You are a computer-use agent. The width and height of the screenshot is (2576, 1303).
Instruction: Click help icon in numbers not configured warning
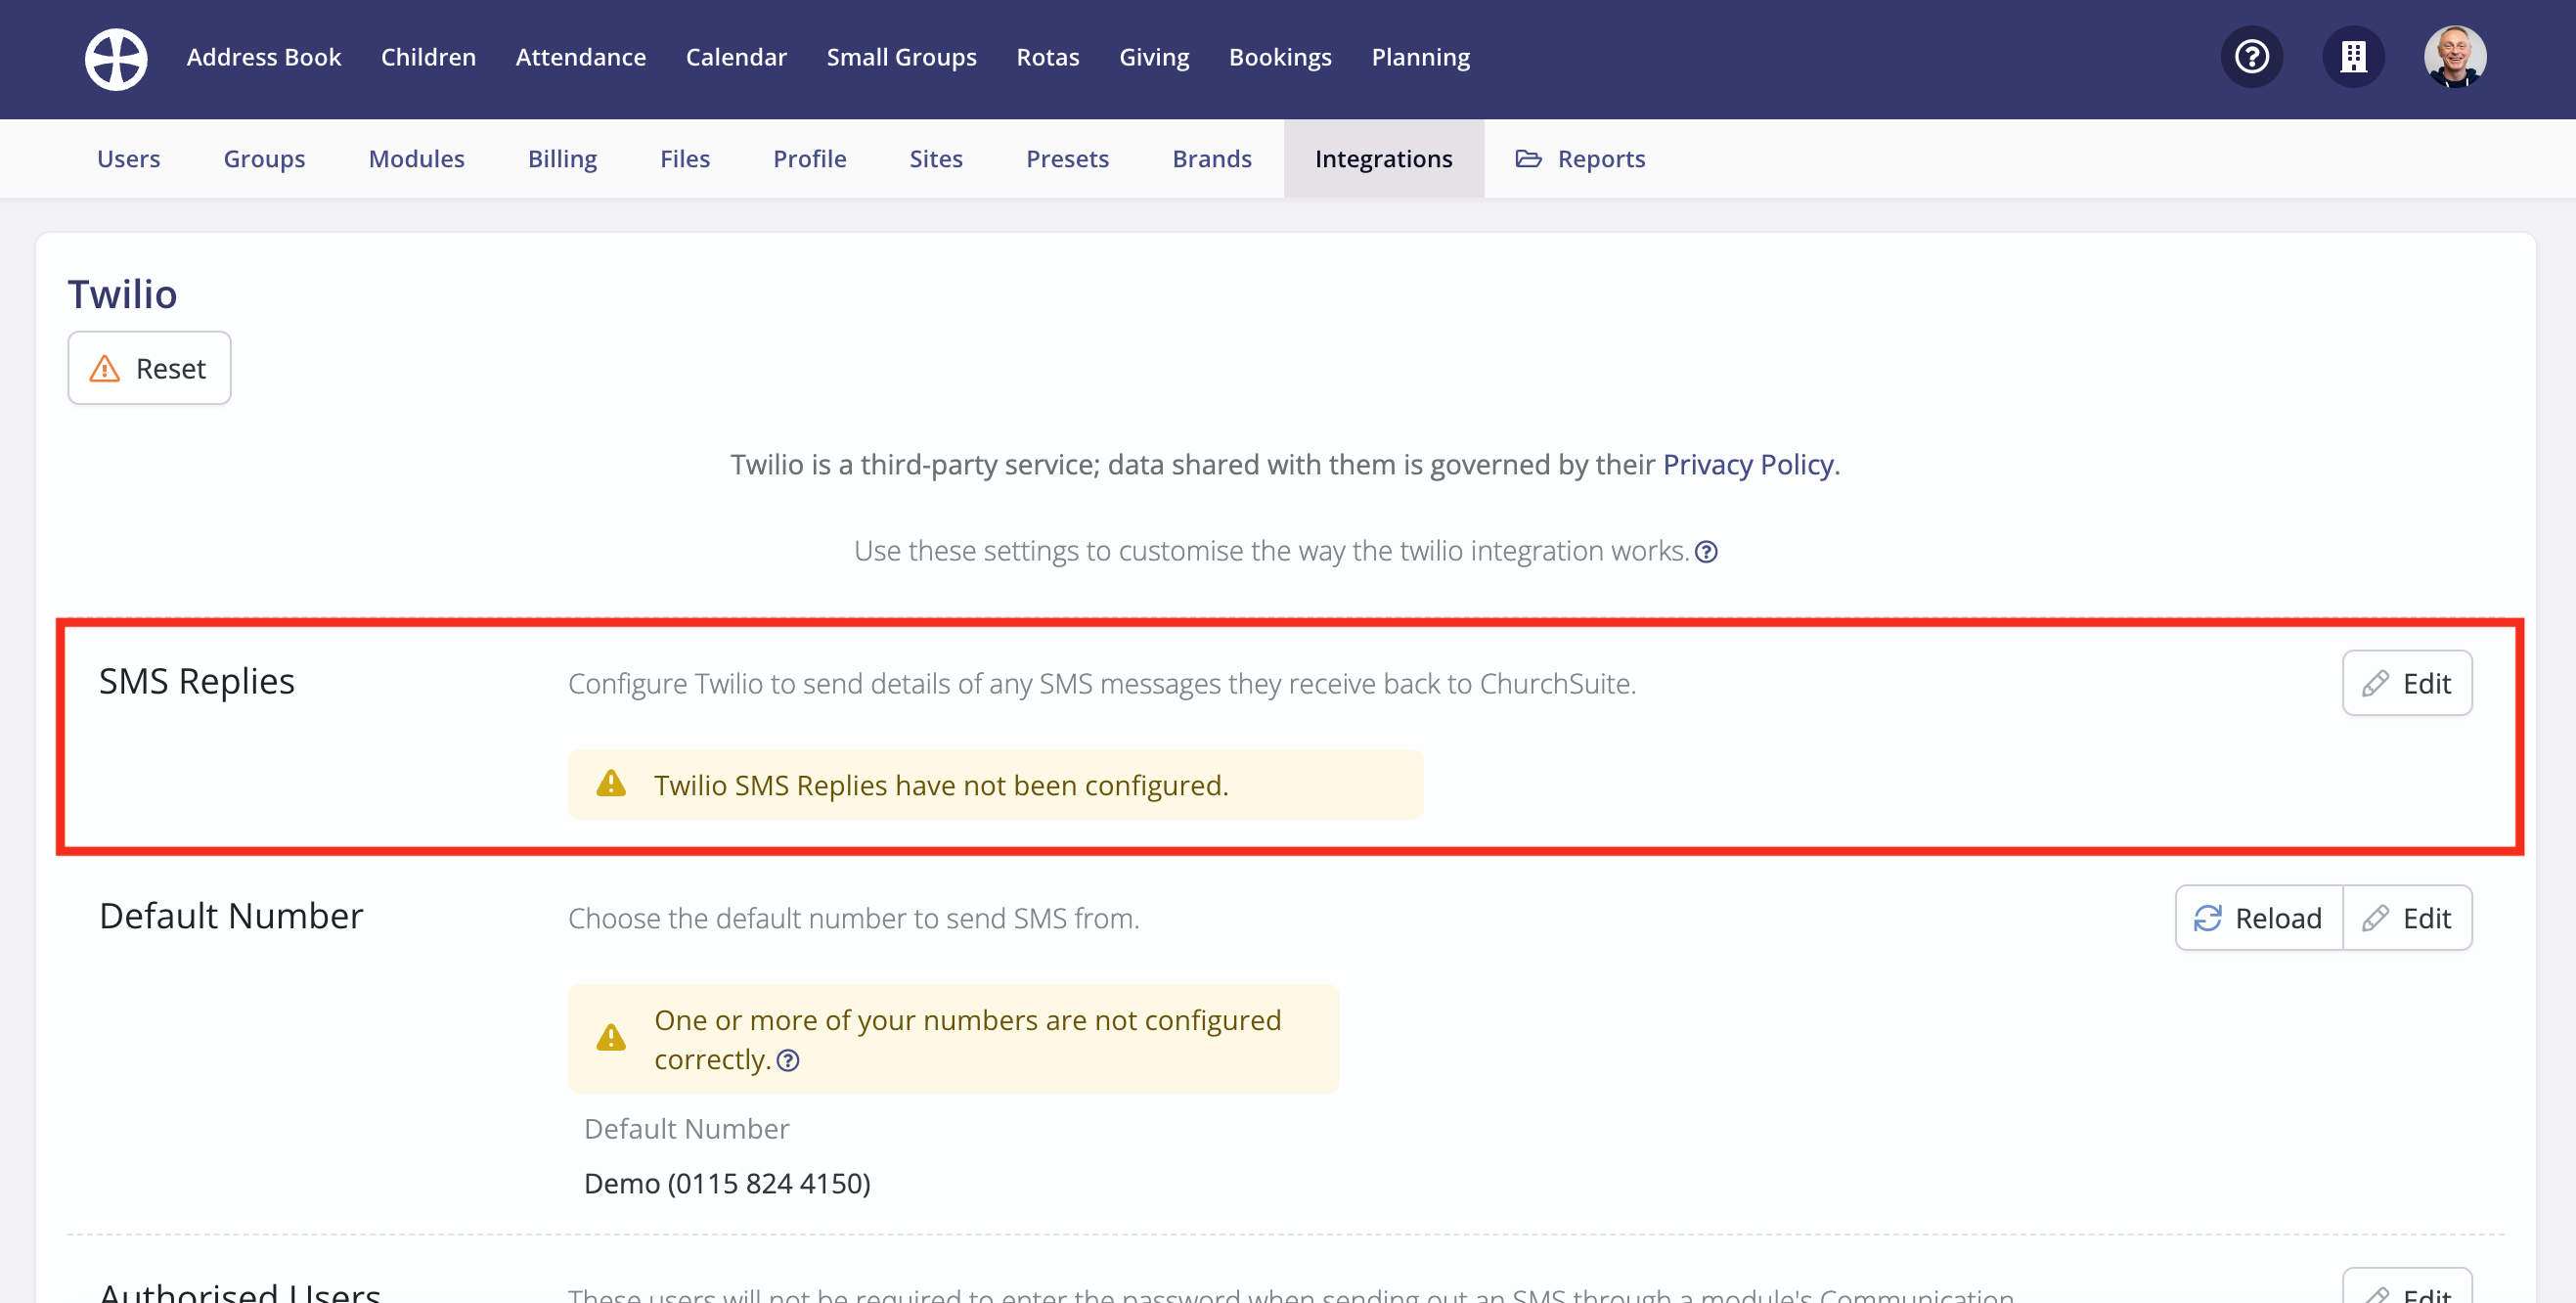[x=788, y=1060]
